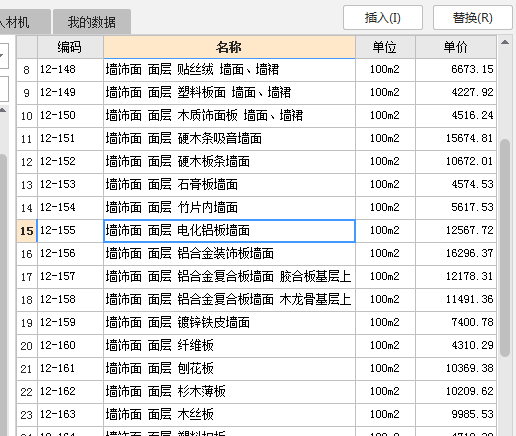Click price value 7400.78
The image size is (516, 436).
click(472, 322)
